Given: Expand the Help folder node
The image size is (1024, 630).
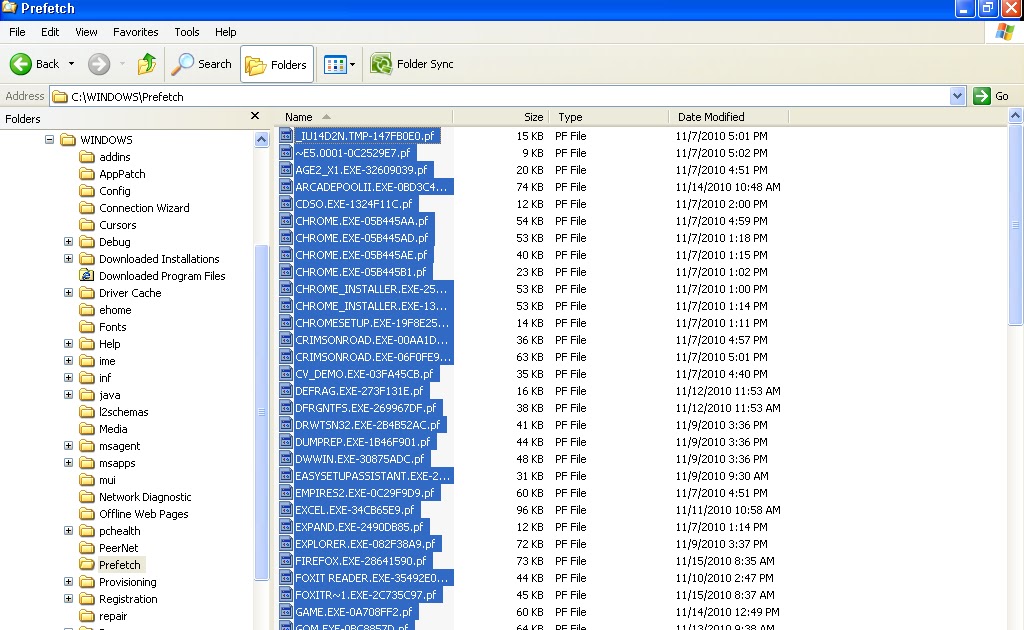Looking at the screenshot, I should (68, 343).
